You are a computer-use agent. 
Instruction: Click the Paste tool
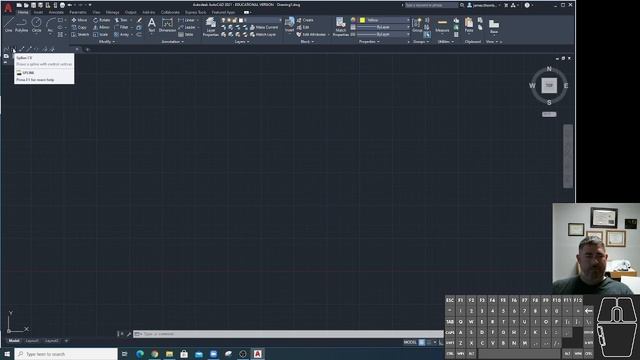coord(469,24)
